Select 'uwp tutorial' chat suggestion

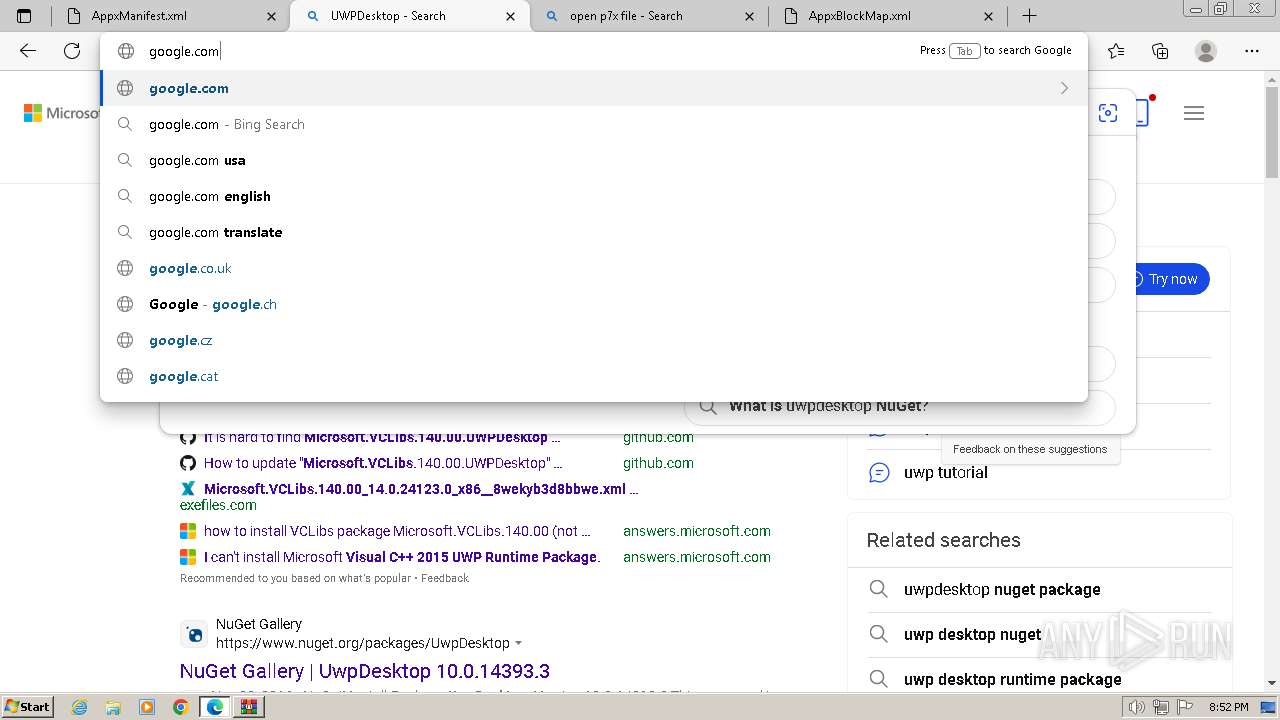pyautogui.click(x=946, y=472)
